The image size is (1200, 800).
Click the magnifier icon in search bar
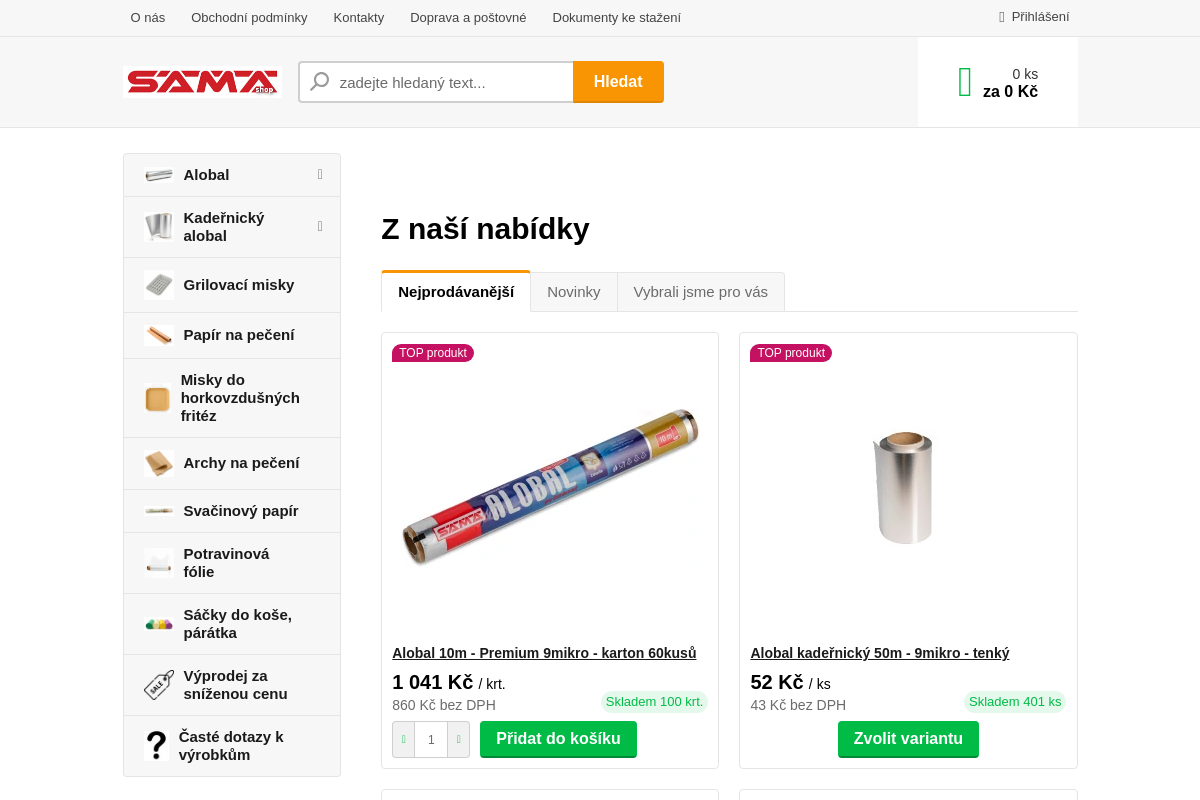pyautogui.click(x=319, y=81)
